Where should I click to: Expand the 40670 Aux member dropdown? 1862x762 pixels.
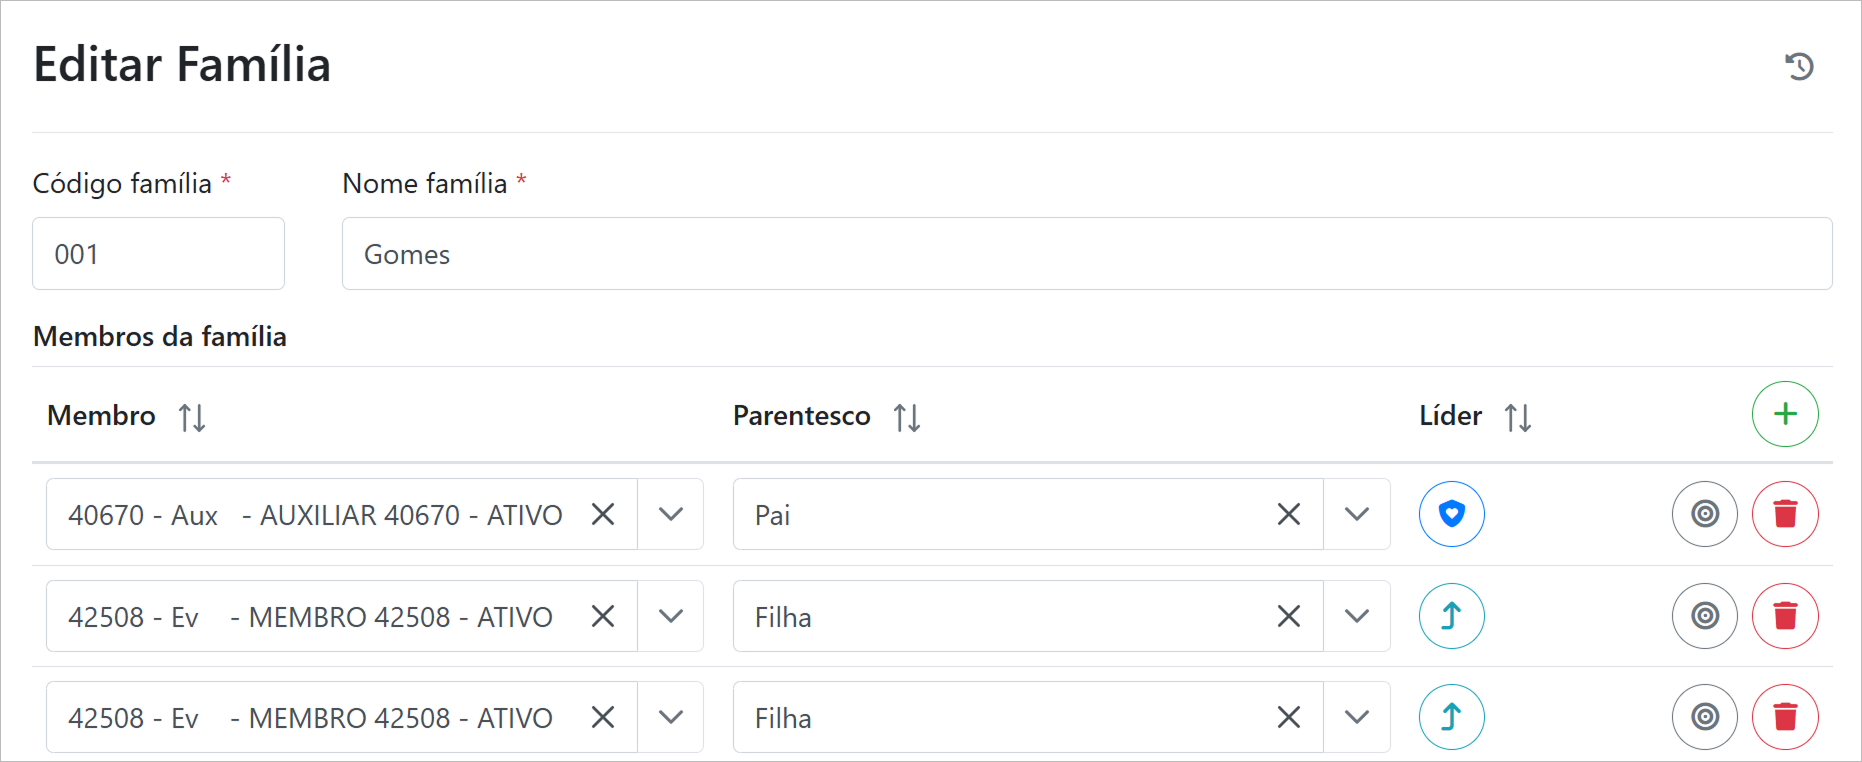671,514
